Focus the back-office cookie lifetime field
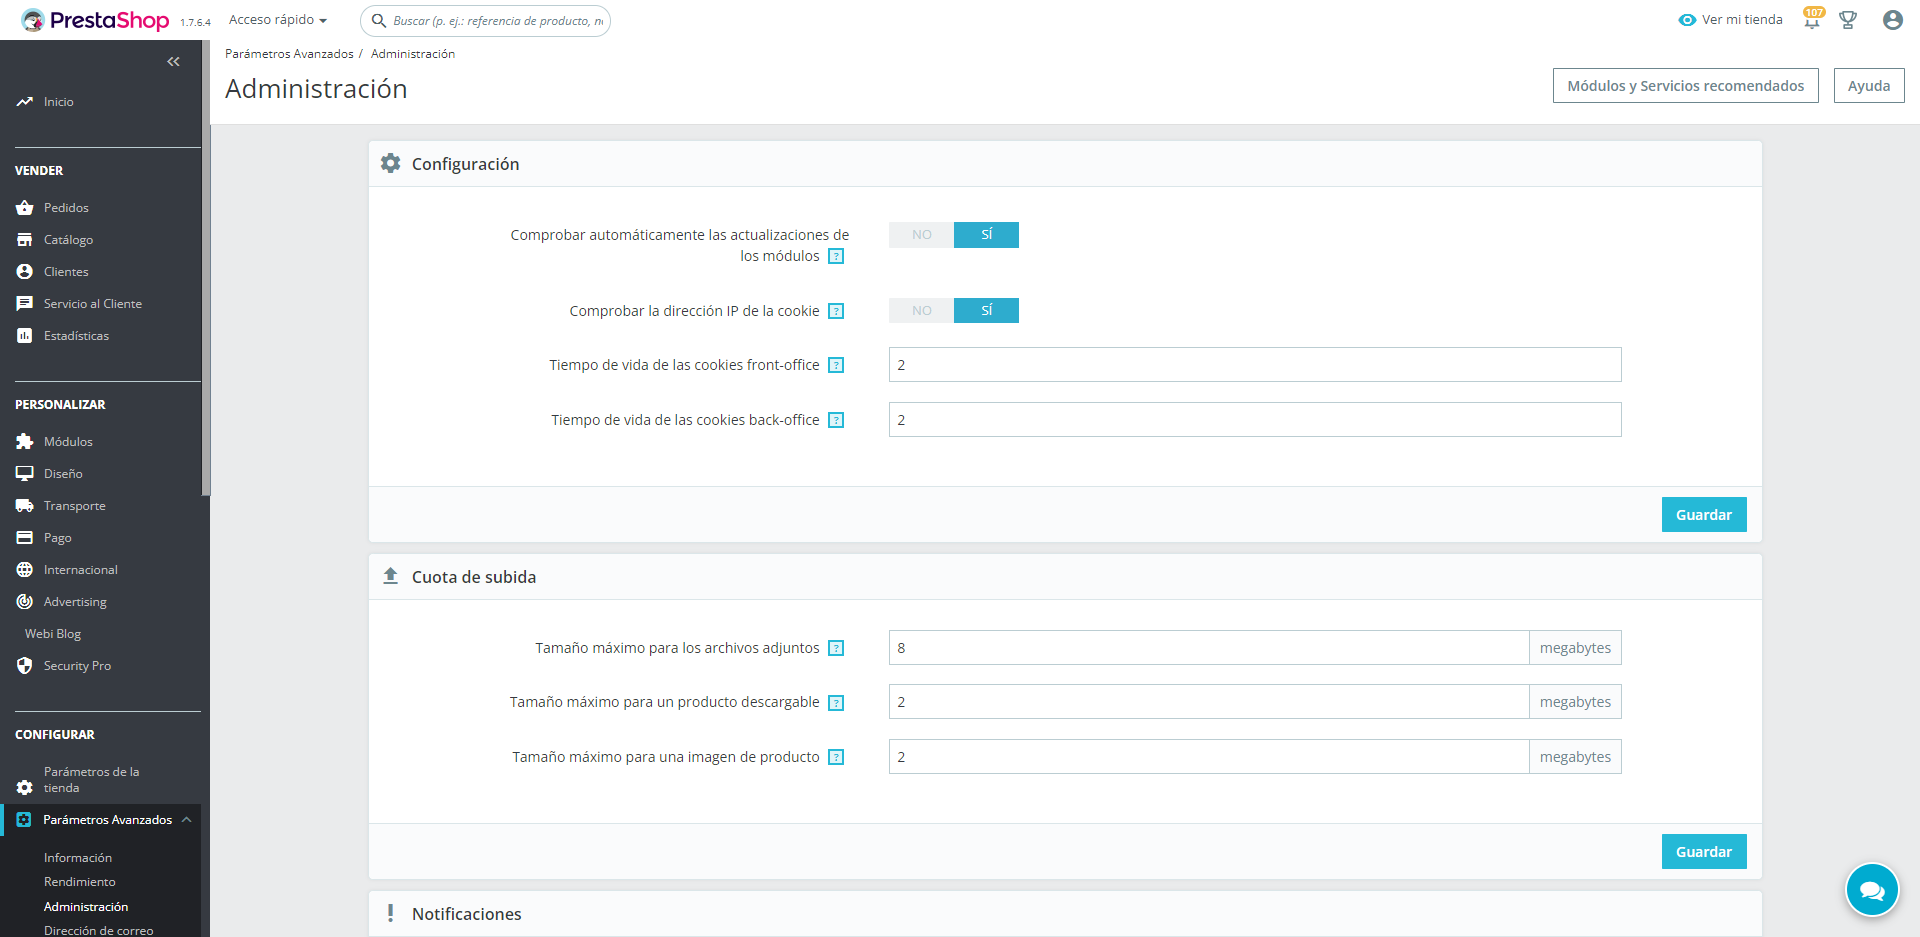The width and height of the screenshot is (1920, 937). 1254,420
